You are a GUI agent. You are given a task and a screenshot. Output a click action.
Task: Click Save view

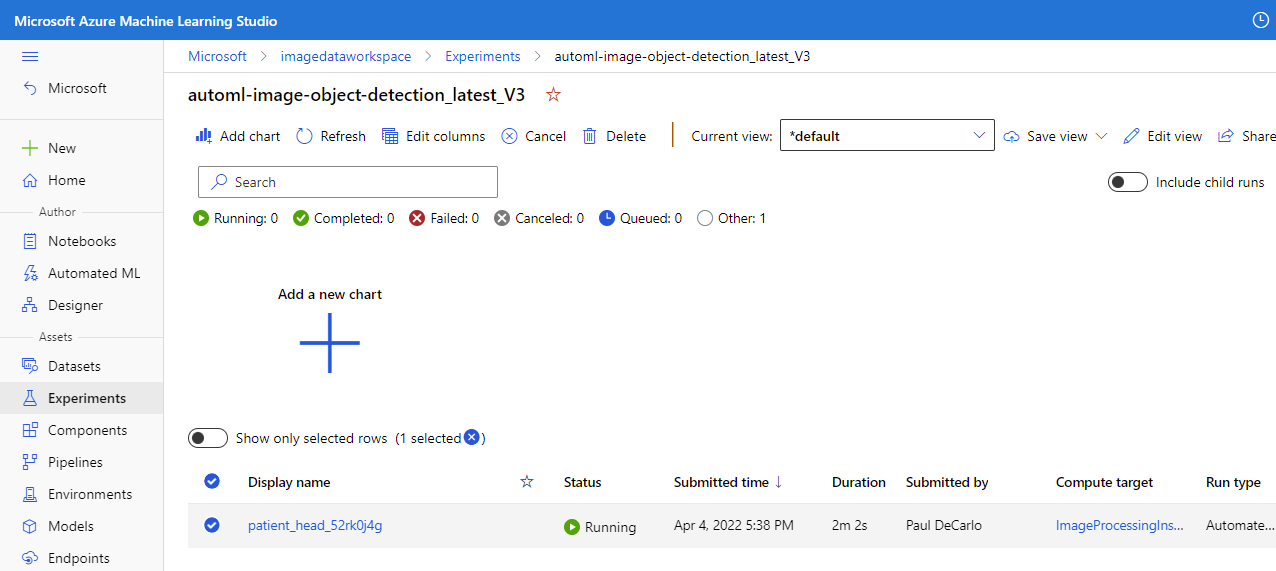pyautogui.click(x=1046, y=136)
